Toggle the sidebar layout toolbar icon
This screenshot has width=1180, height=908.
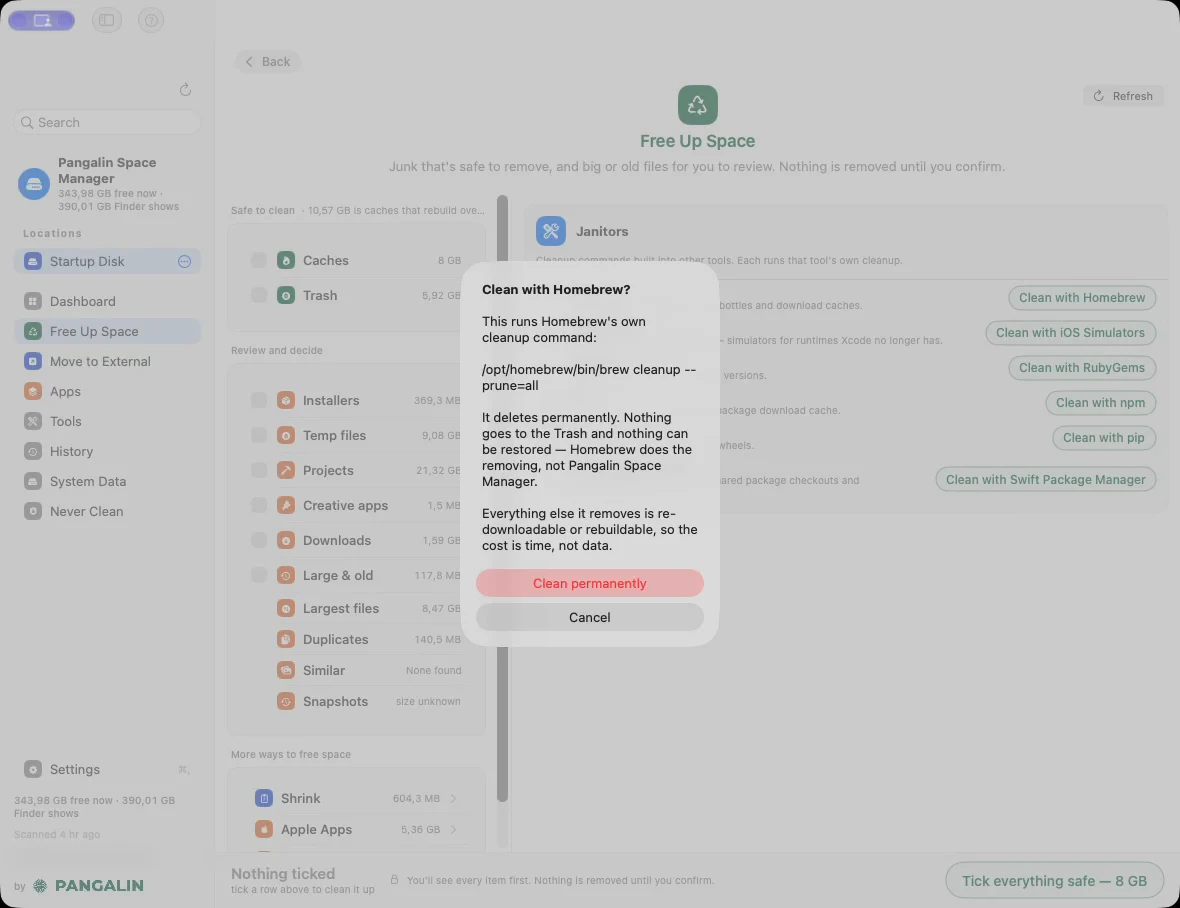(107, 20)
